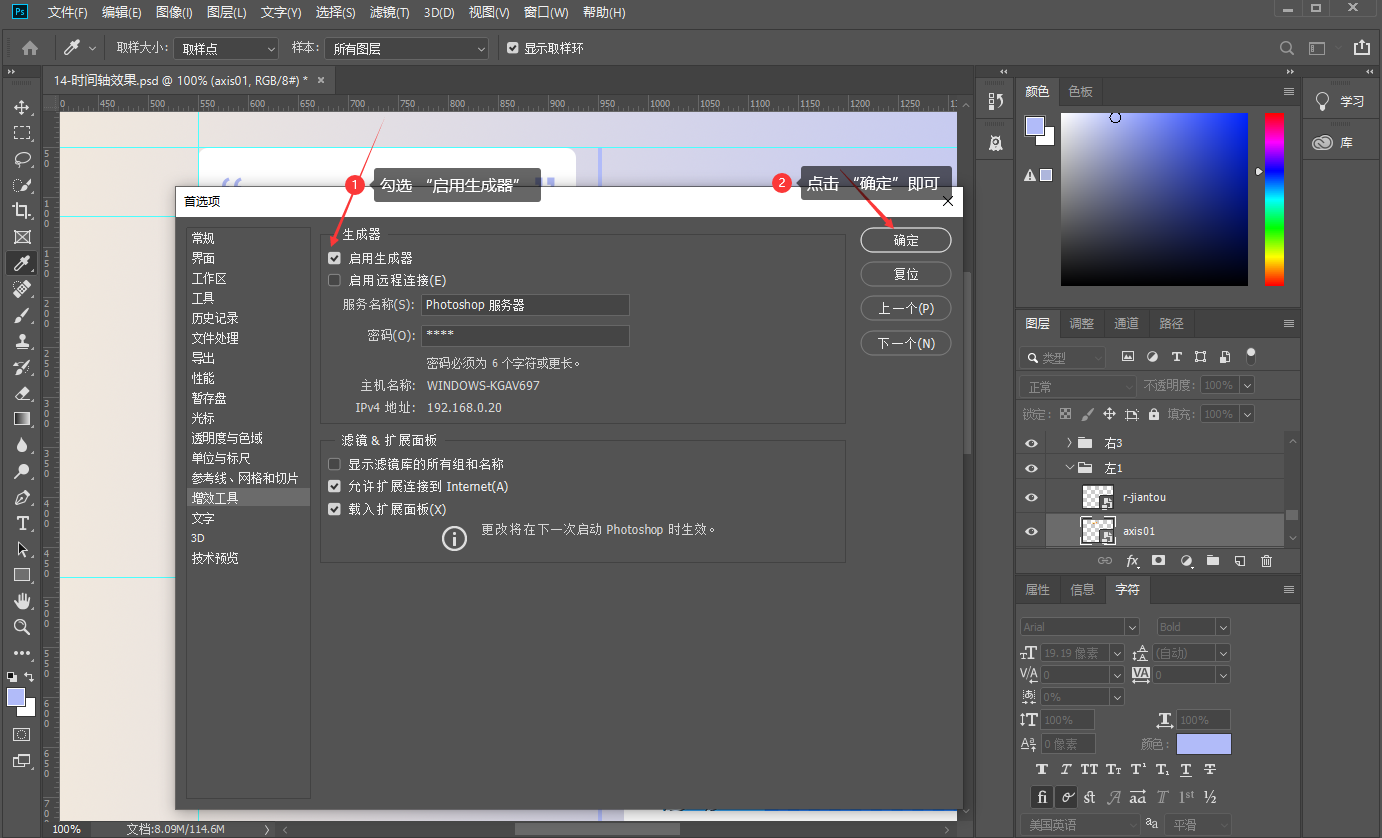The width and height of the screenshot is (1382, 838).
Task: Select the Dodge tool
Action: pos(22,471)
